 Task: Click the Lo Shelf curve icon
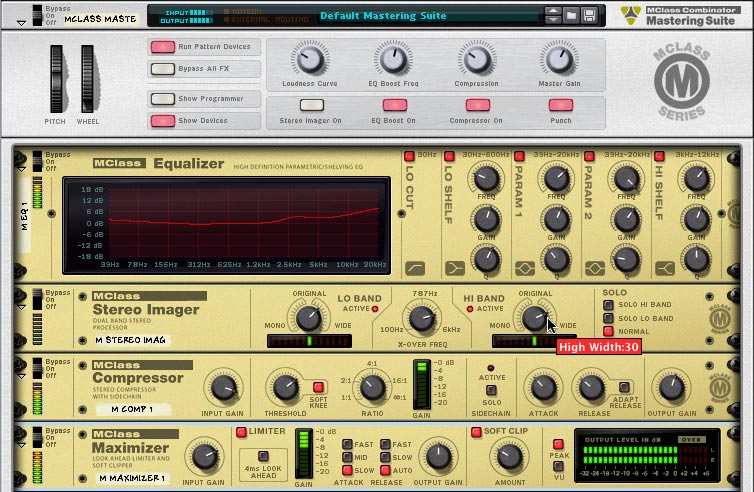tap(454, 268)
